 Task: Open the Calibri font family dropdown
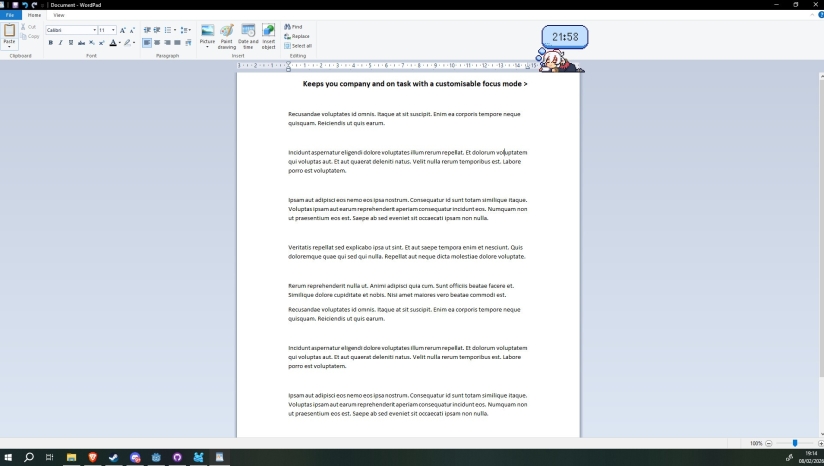pyautogui.click(x=96, y=30)
